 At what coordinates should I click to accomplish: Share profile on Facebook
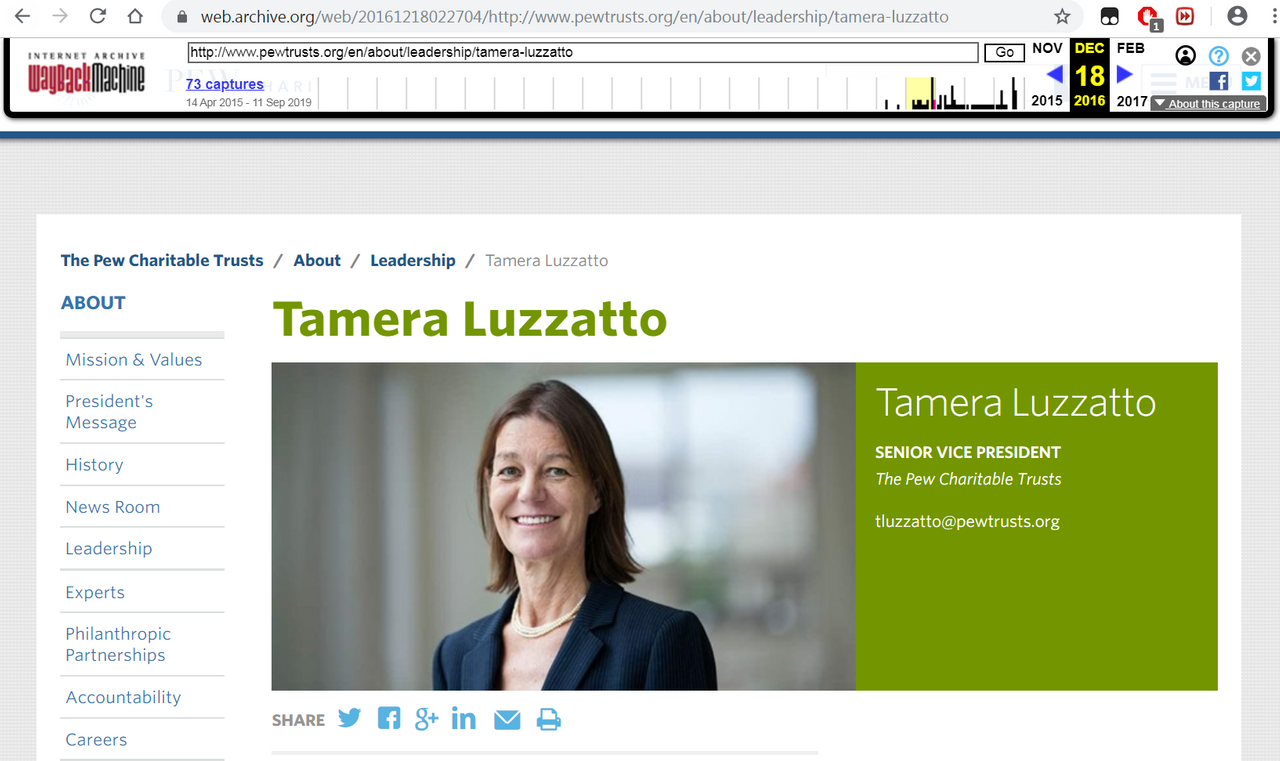(389, 718)
